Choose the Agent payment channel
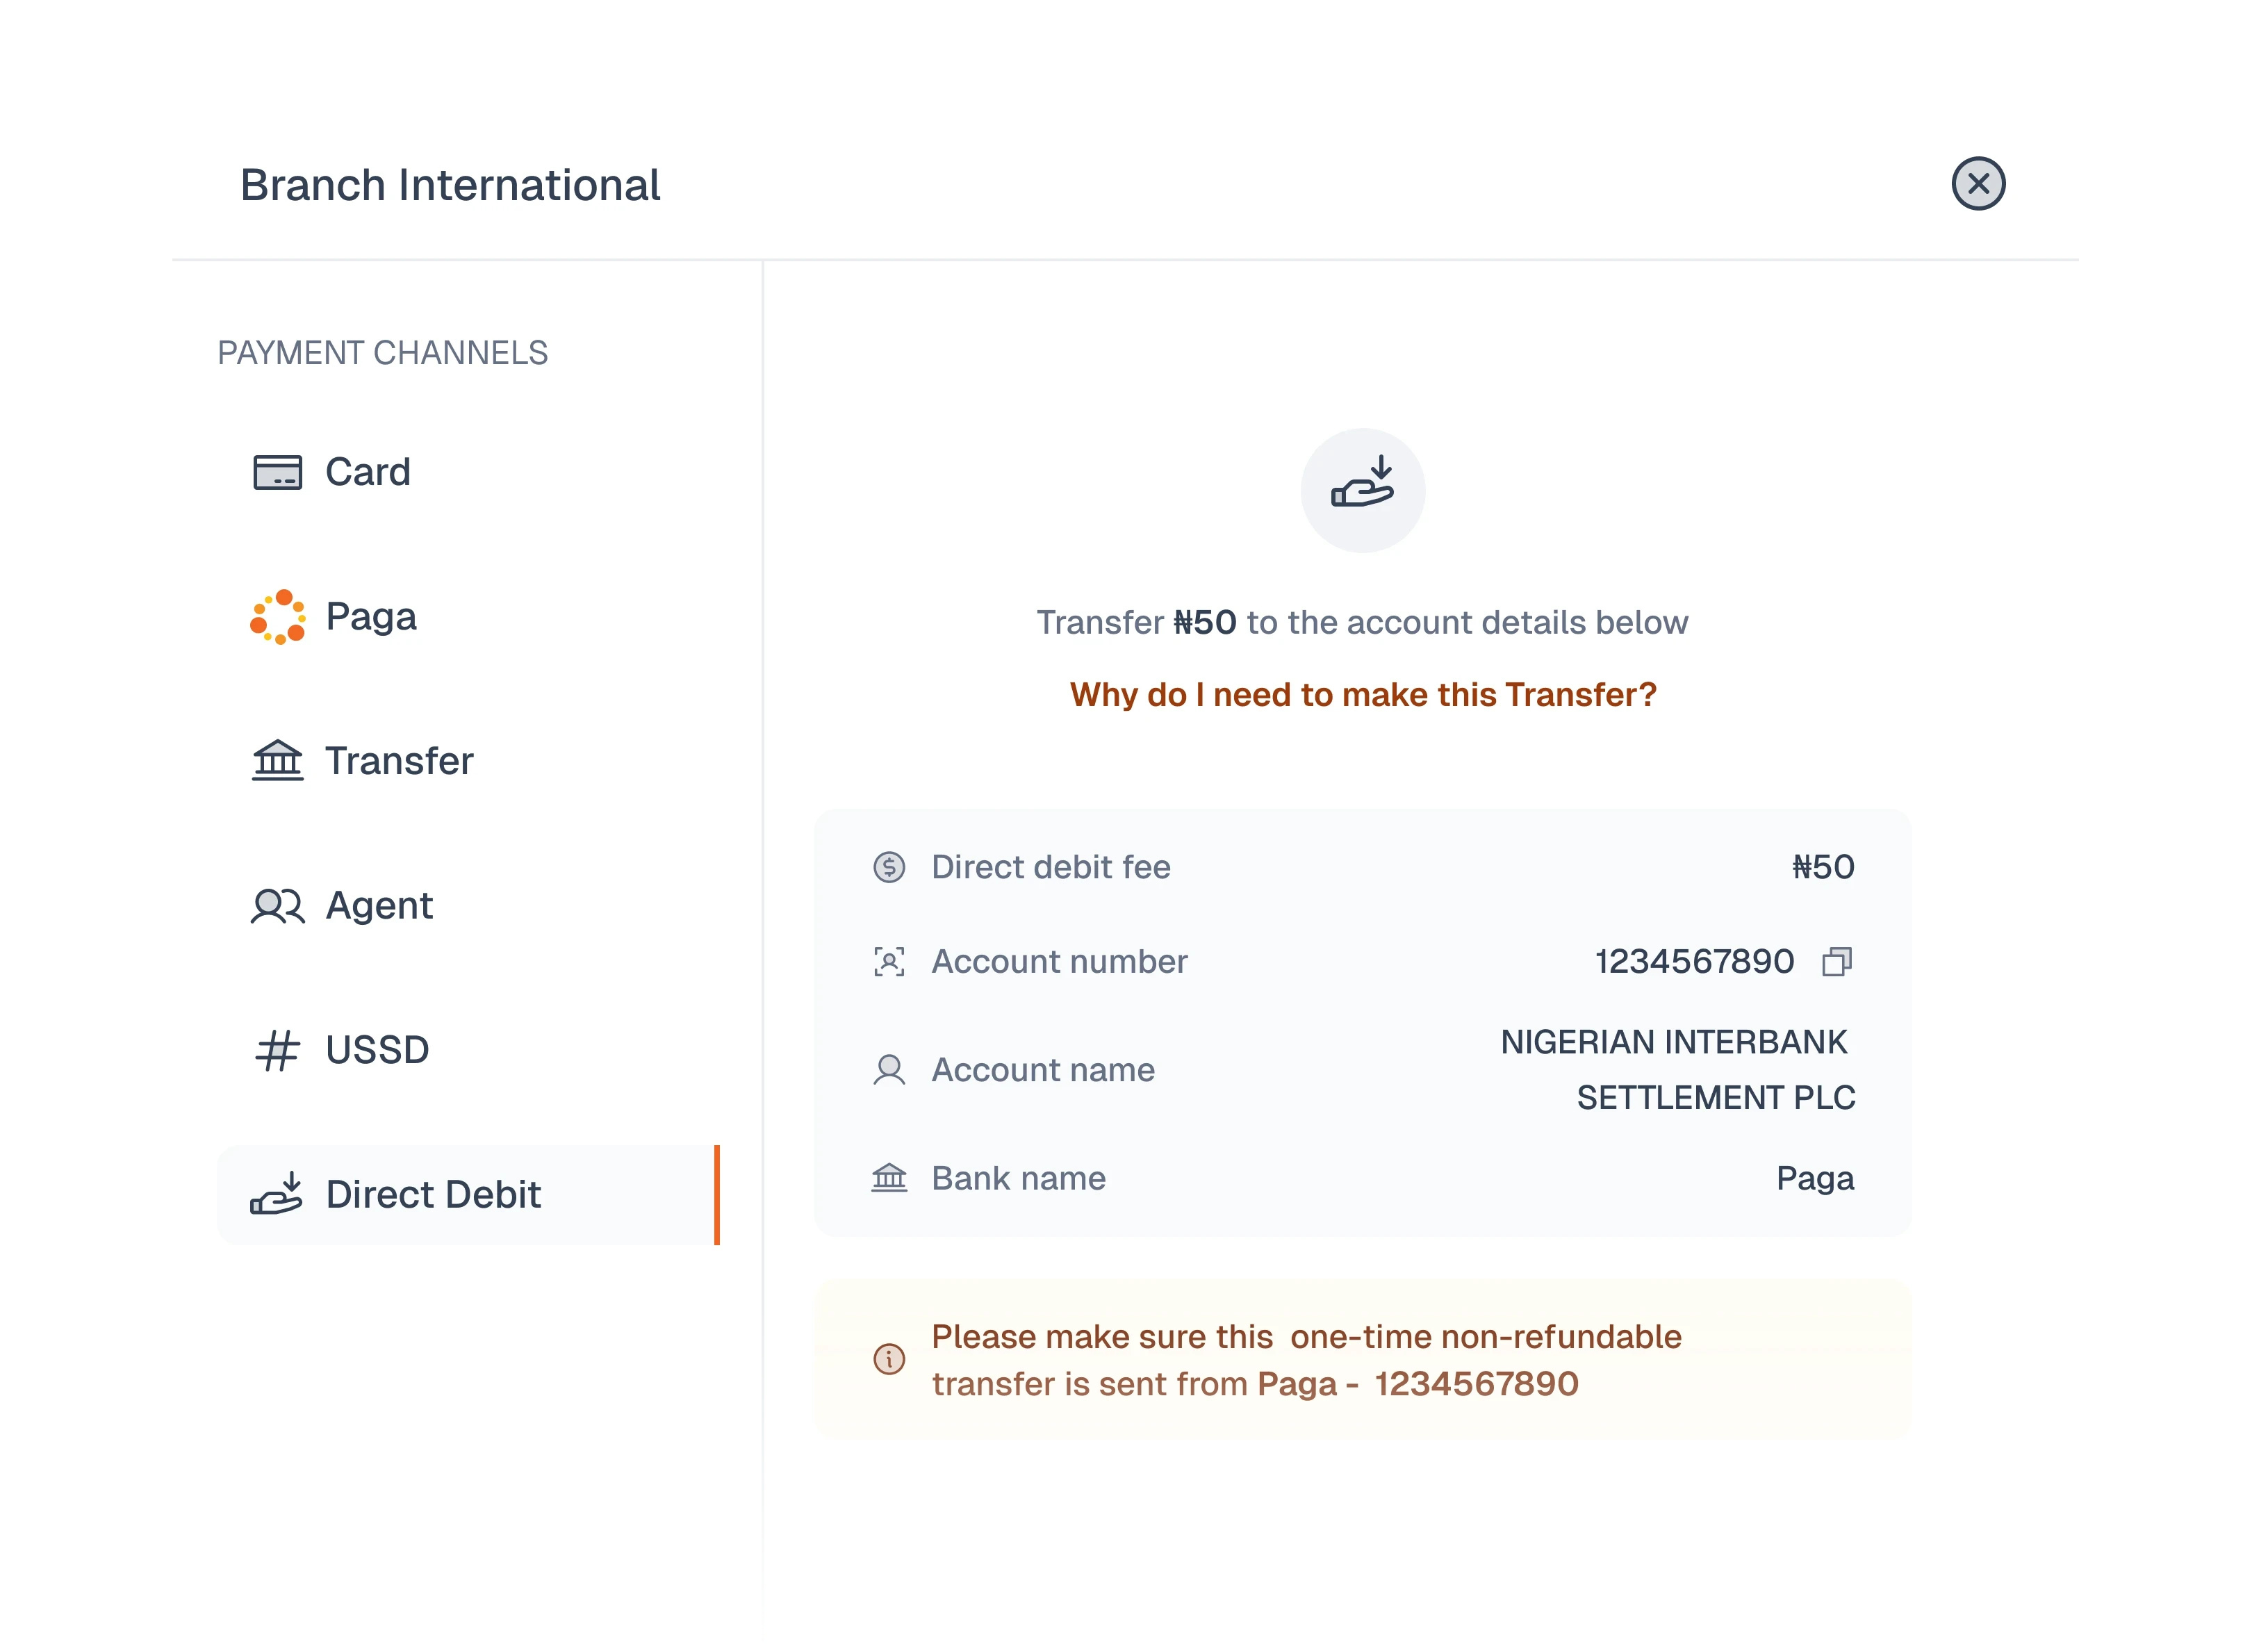This screenshot has width=2268, height=1651. (379, 906)
